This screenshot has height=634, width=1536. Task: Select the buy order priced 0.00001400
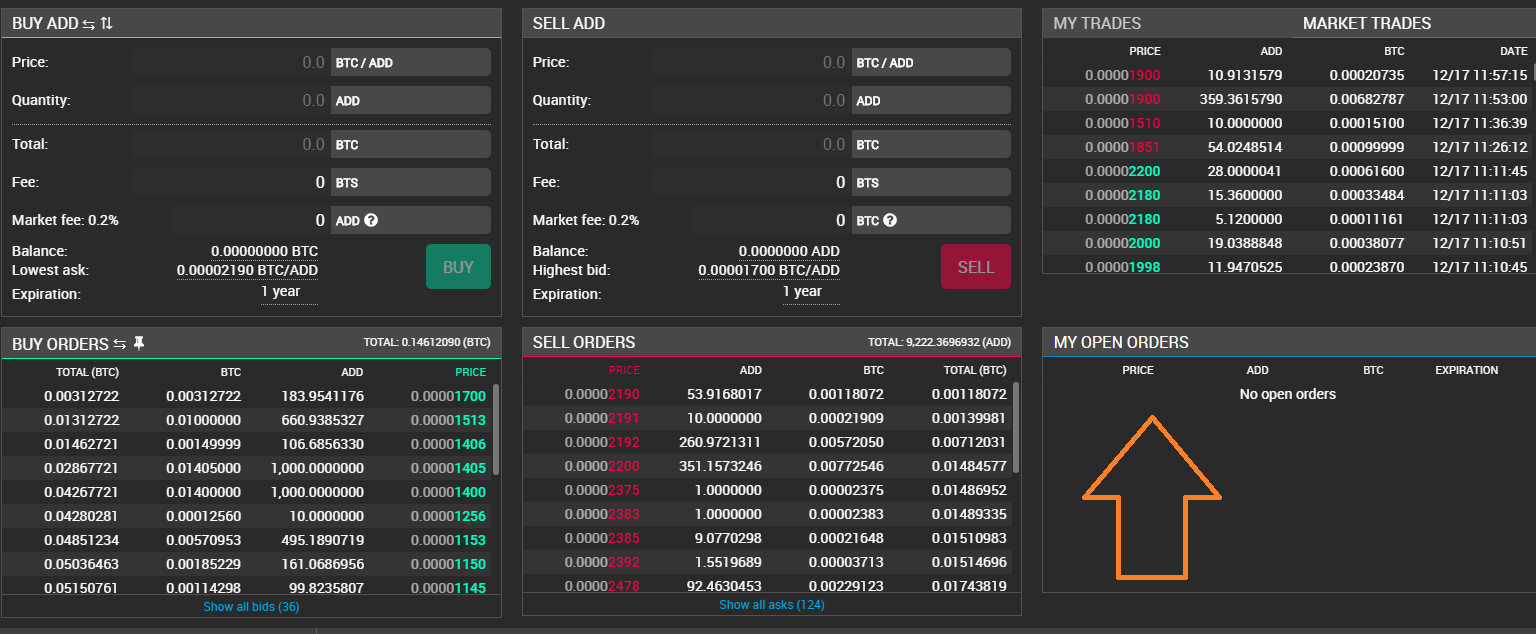pyautogui.click(x=248, y=492)
